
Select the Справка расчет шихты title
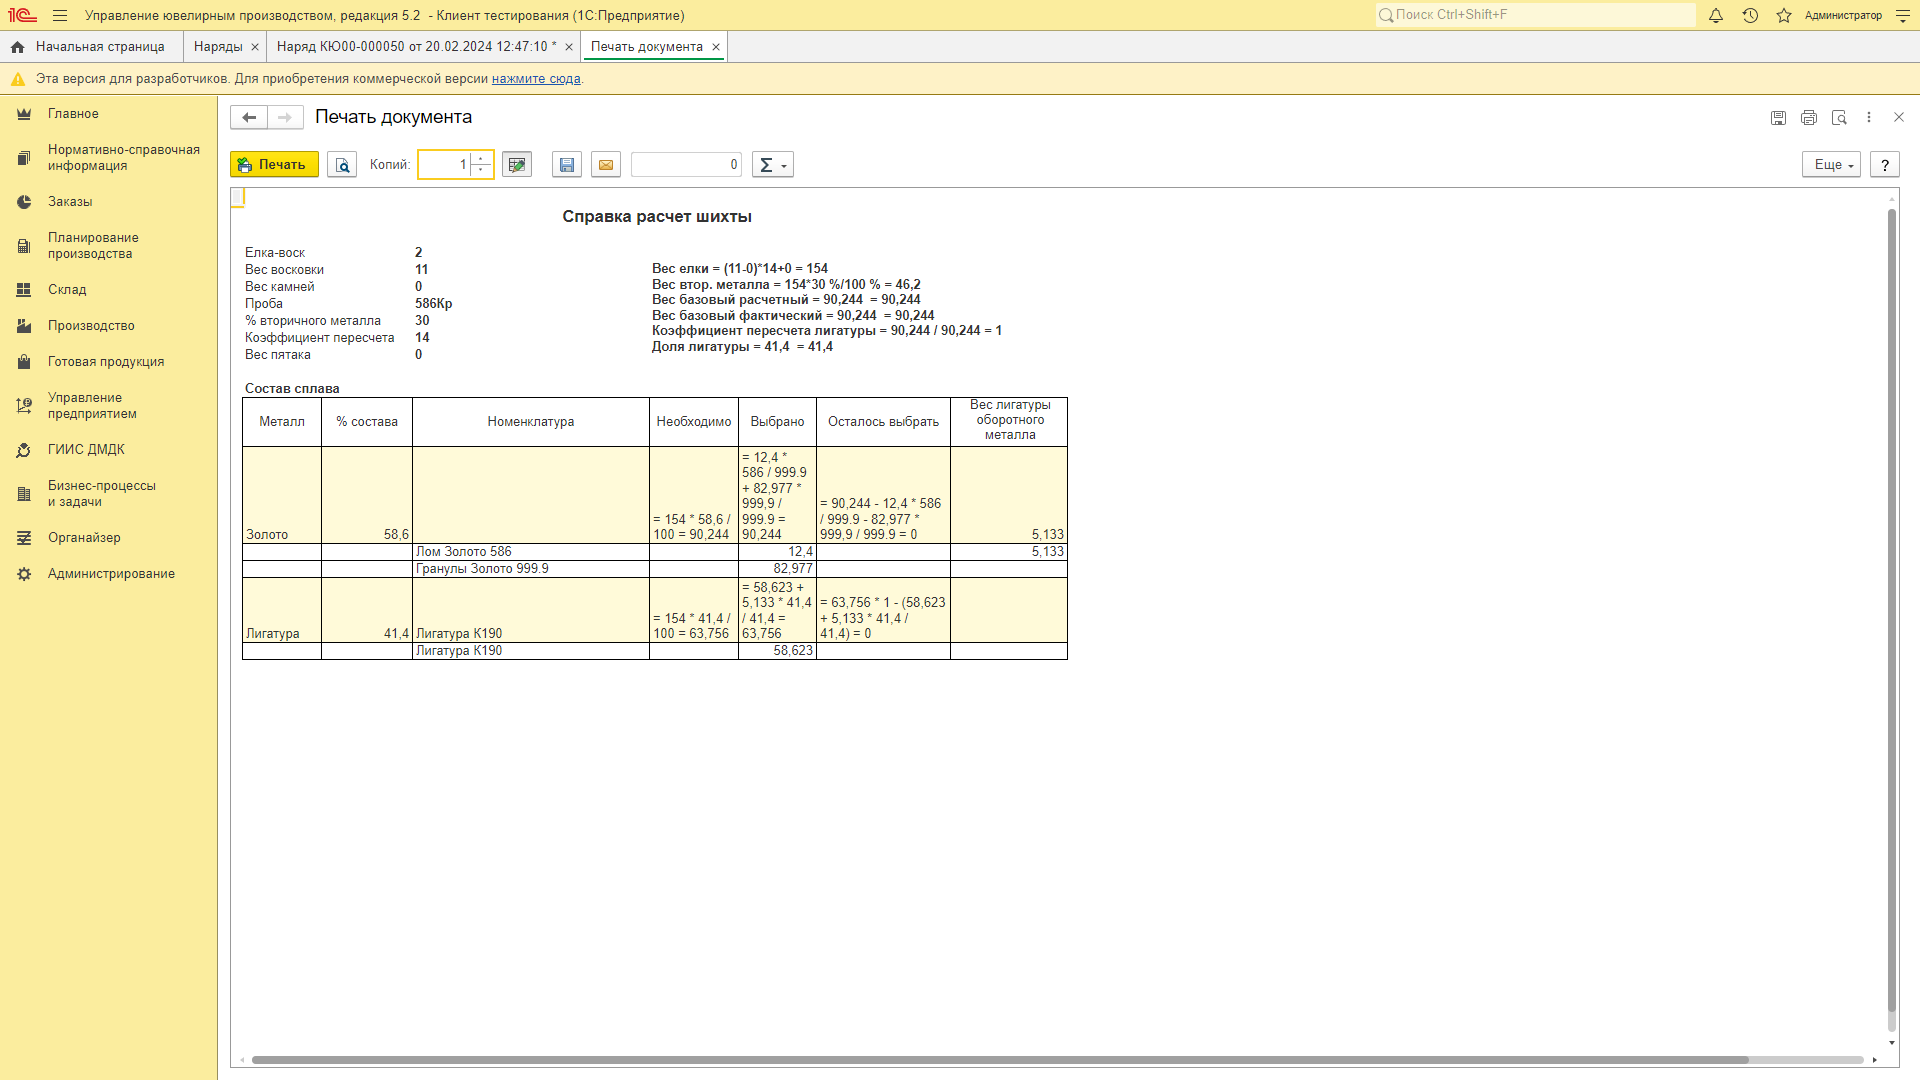(x=657, y=217)
